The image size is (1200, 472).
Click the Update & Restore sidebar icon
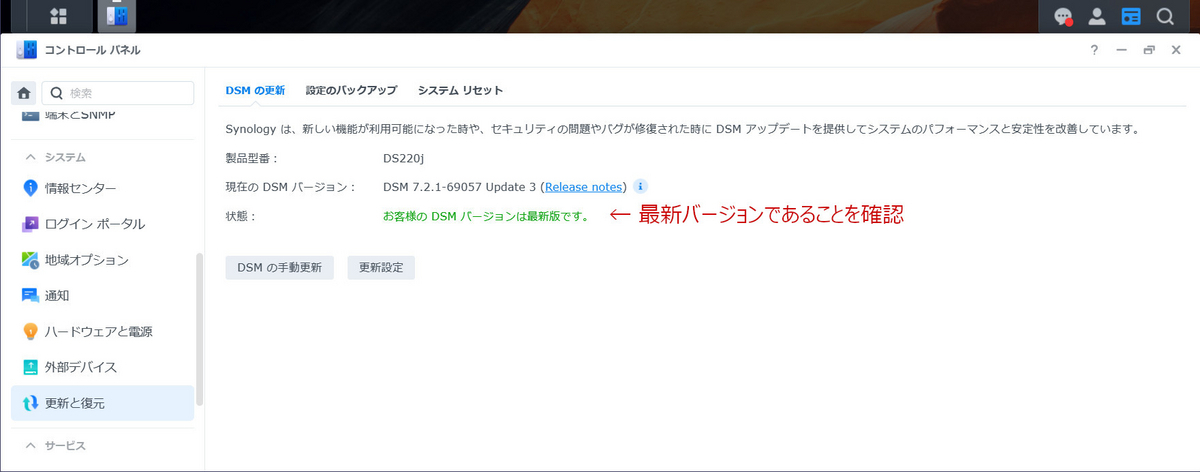30,403
